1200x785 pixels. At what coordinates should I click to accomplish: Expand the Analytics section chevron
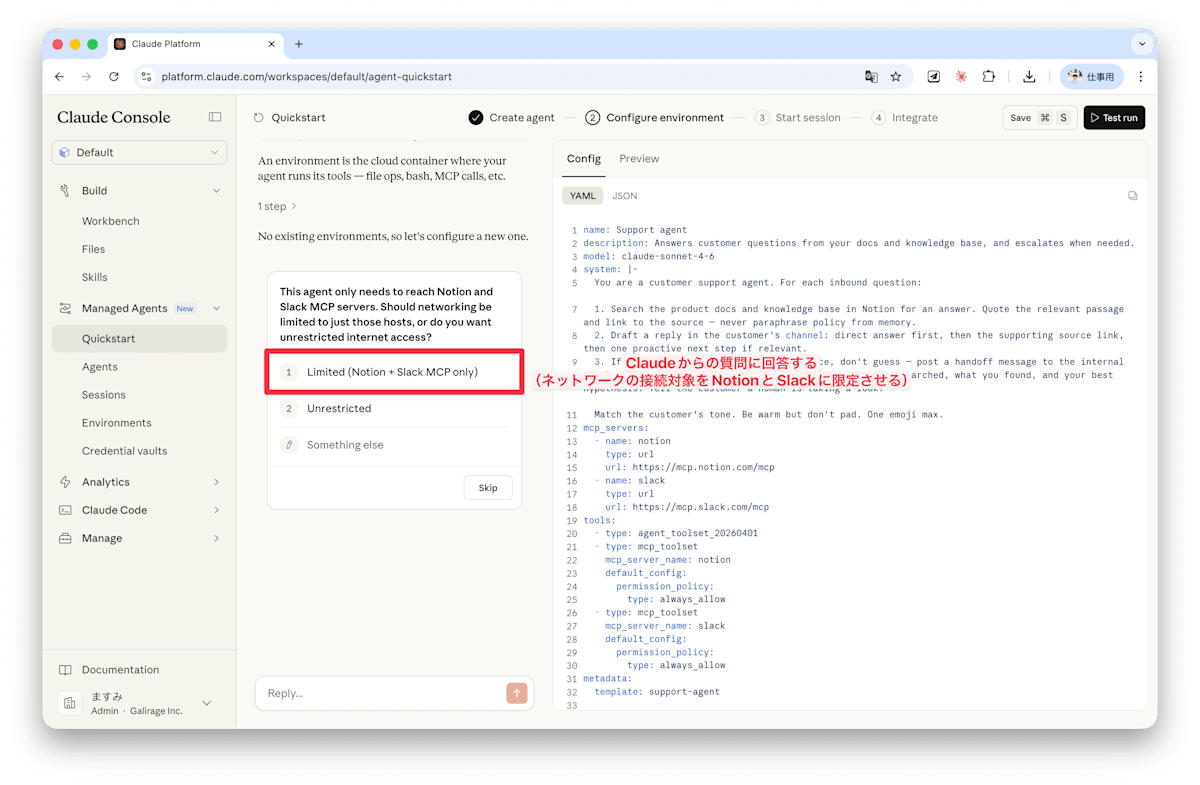[x=216, y=482]
